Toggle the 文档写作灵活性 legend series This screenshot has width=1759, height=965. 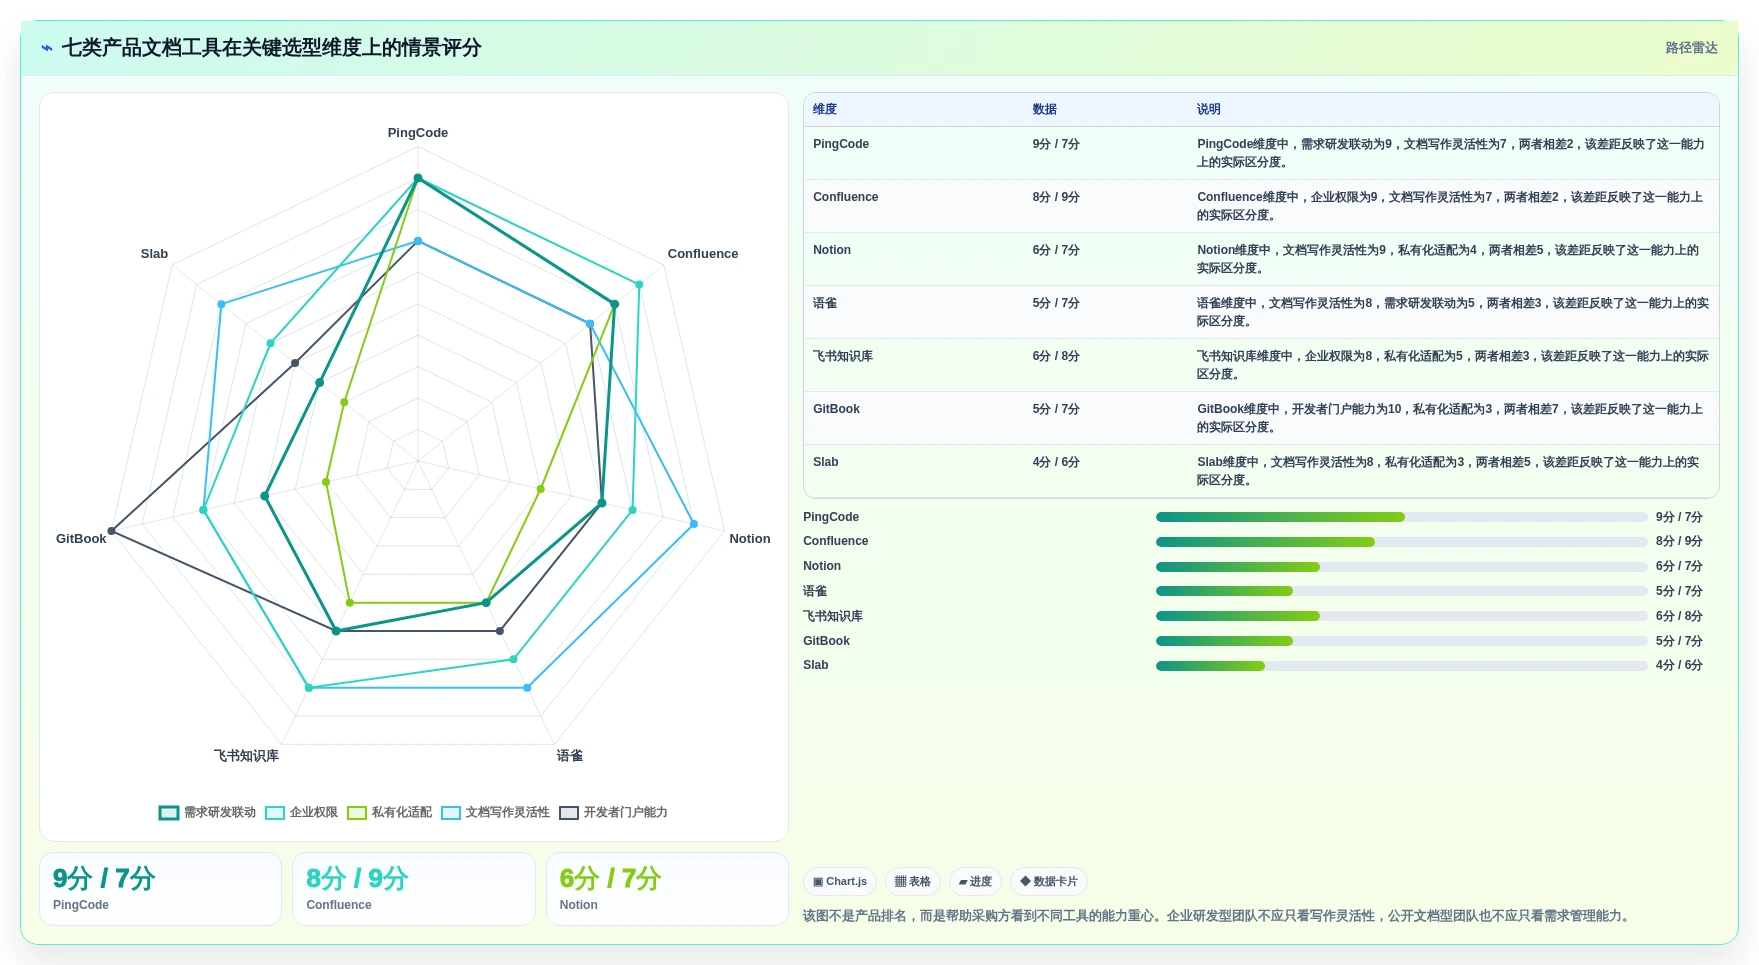pyautogui.click(x=496, y=812)
